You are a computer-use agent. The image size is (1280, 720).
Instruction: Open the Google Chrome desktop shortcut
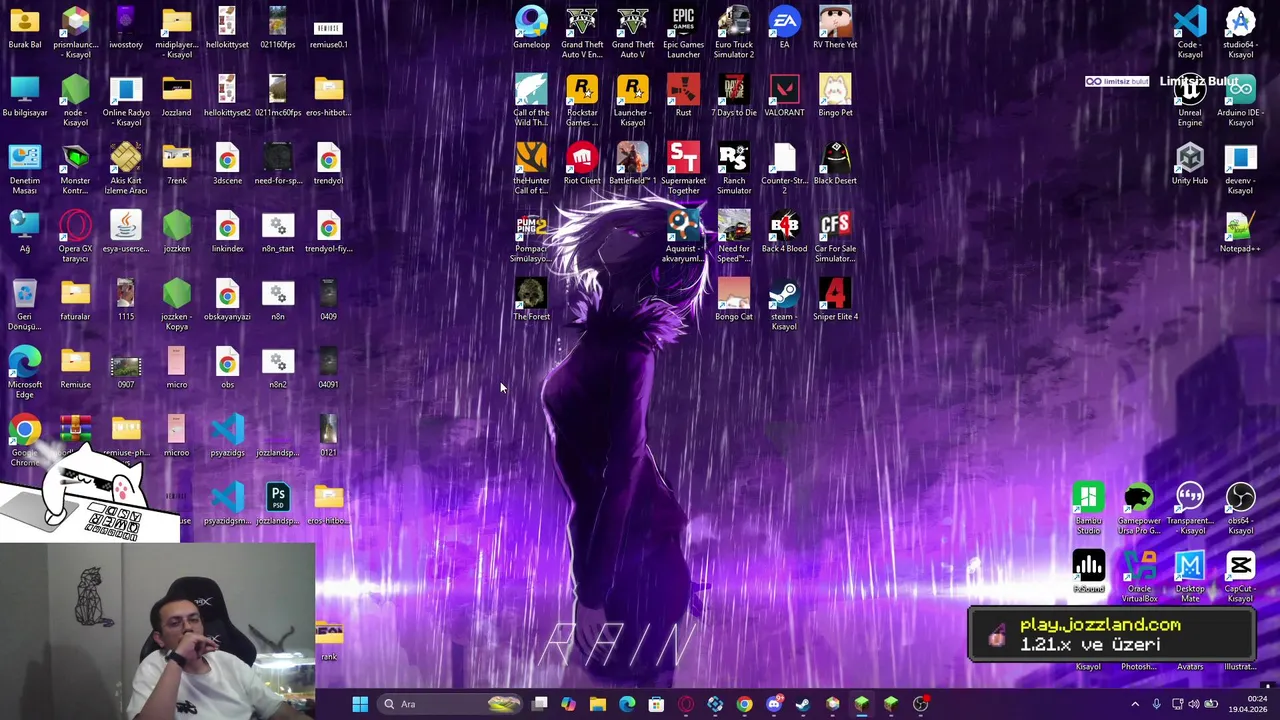(24, 440)
